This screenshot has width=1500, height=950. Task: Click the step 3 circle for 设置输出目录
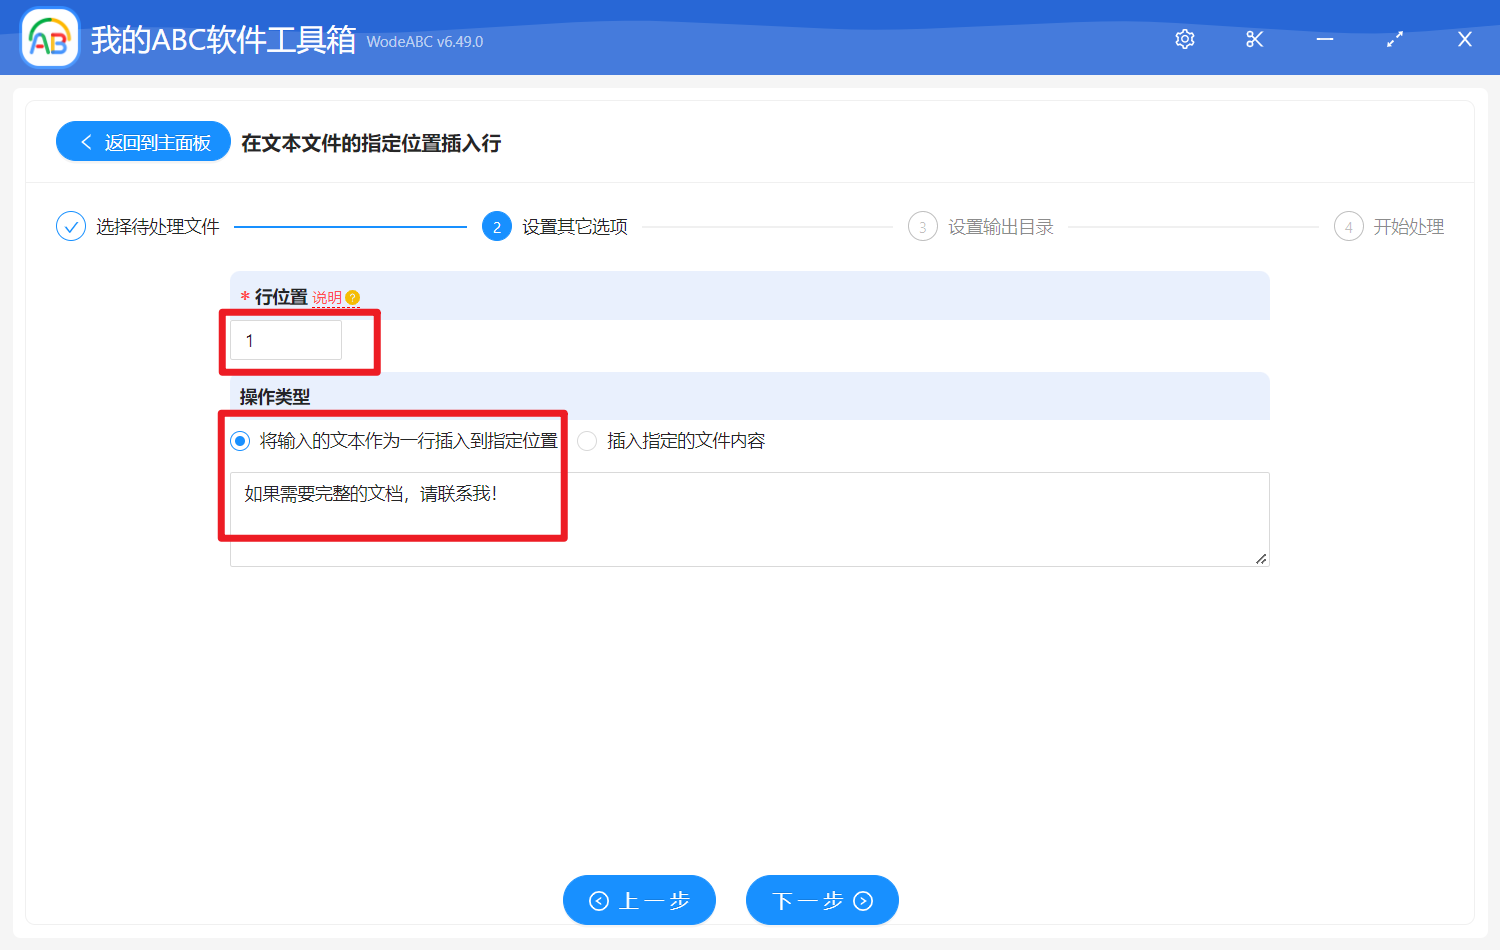click(x=921, y=226)
